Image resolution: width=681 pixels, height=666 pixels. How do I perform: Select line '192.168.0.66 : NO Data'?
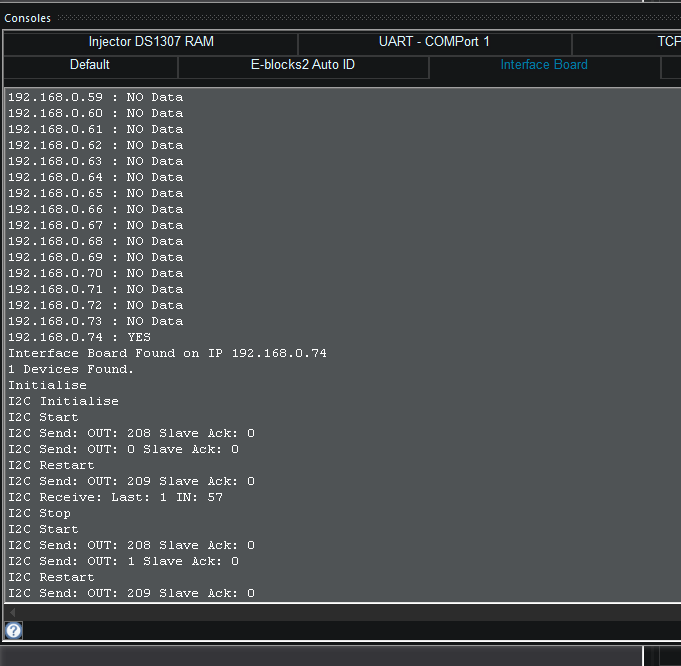pos(96,209)
